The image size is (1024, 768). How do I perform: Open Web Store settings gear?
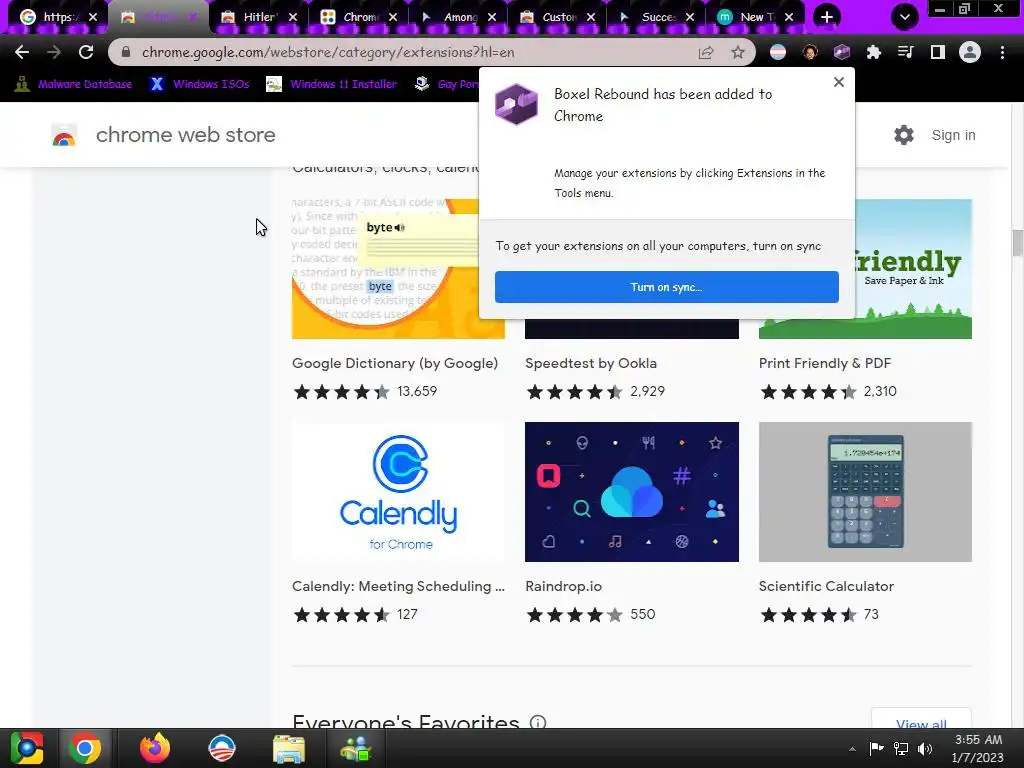point(904,135)
